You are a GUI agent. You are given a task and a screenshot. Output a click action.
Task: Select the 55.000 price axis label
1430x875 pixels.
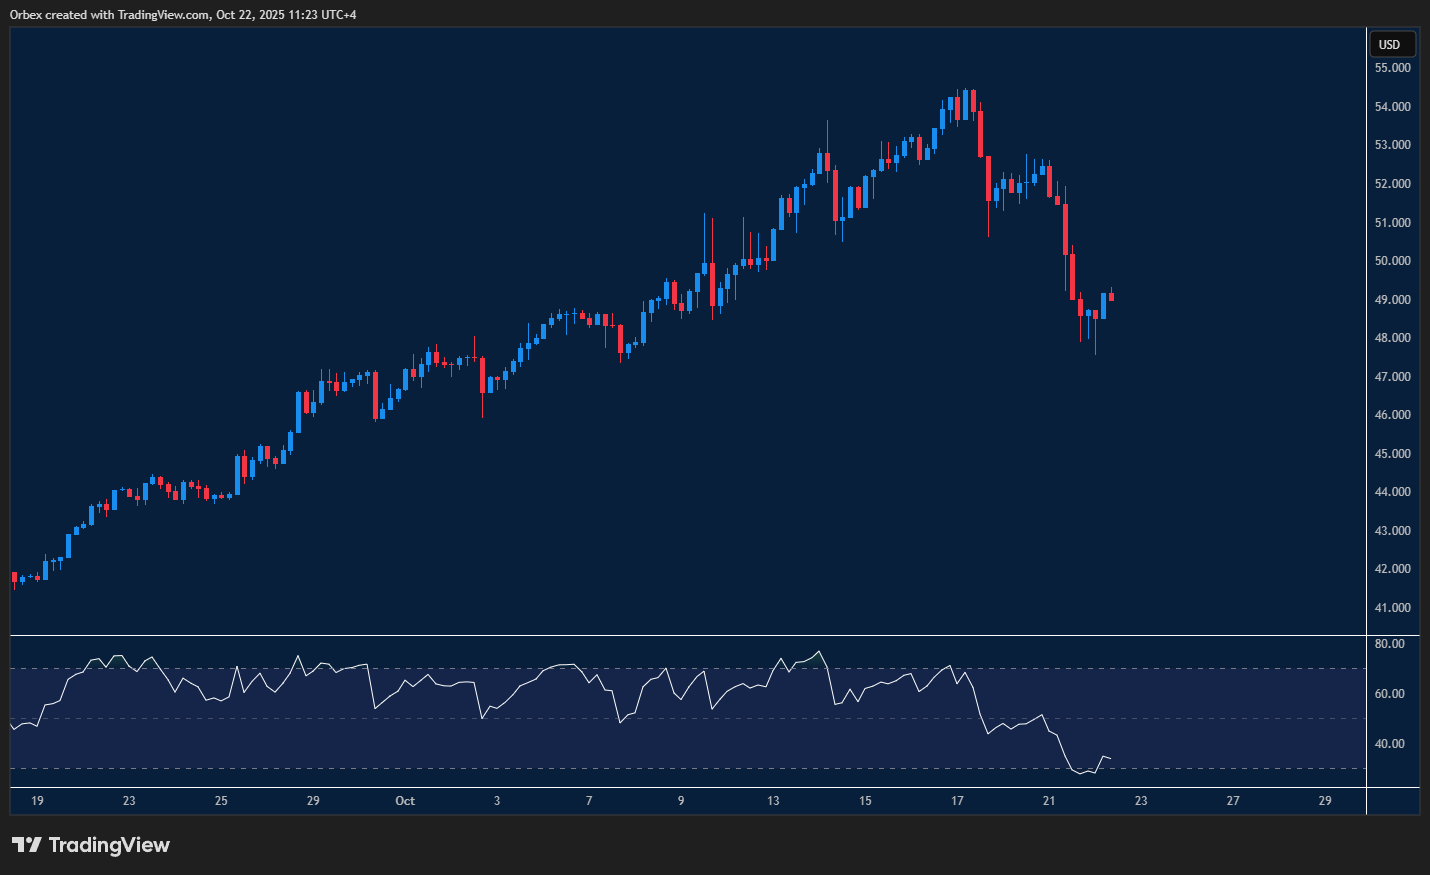click(x=1392, y=68)
